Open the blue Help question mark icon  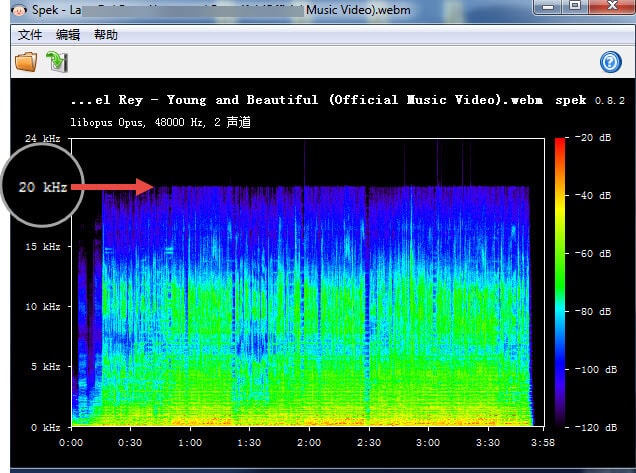point(610,63)
